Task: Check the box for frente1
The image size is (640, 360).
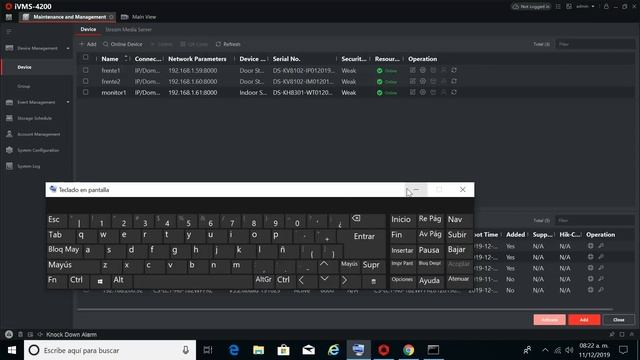Action: pyautogui.click(x=85, y=70)
